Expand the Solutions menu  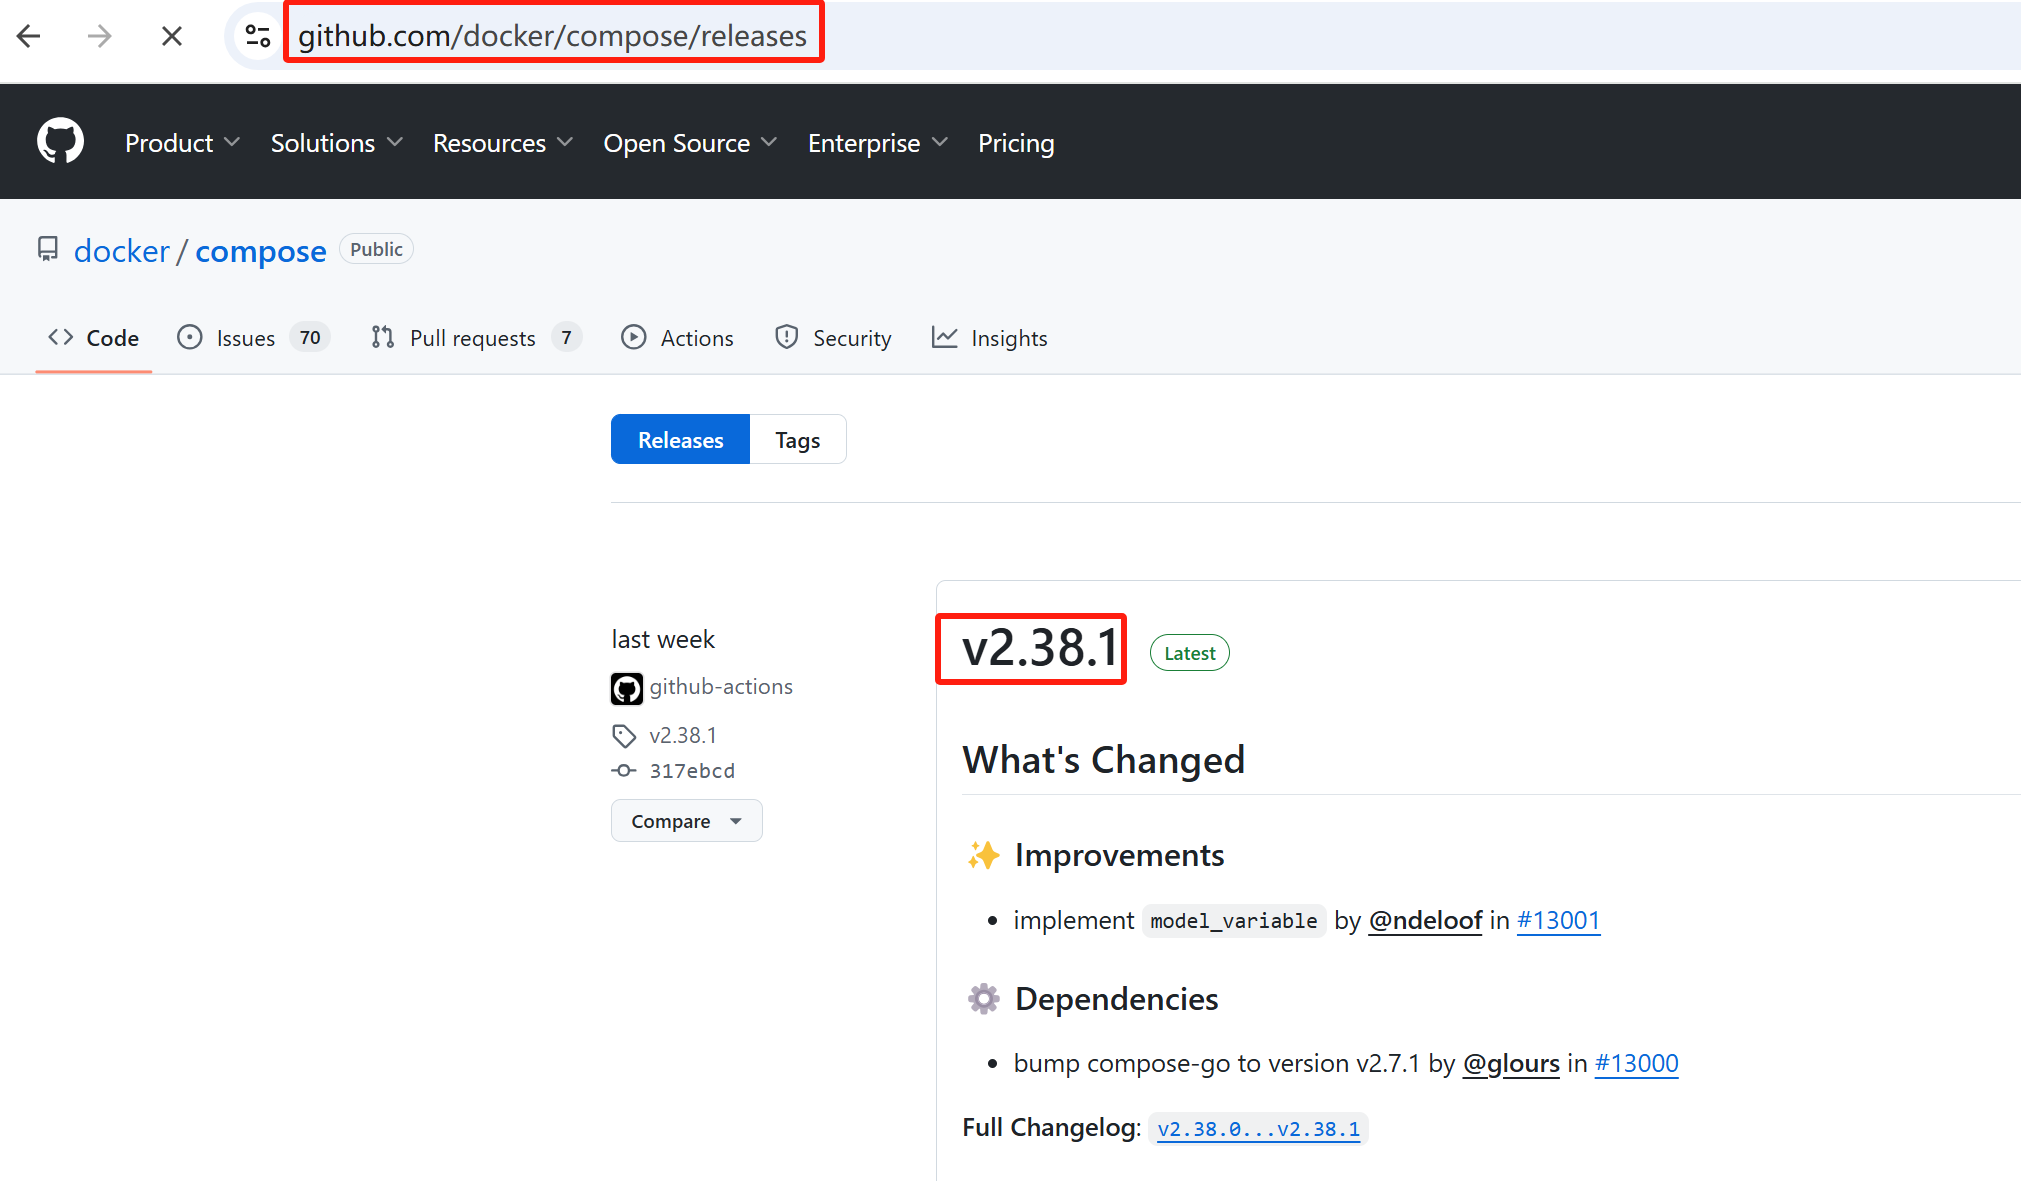[x=337, y=143]
